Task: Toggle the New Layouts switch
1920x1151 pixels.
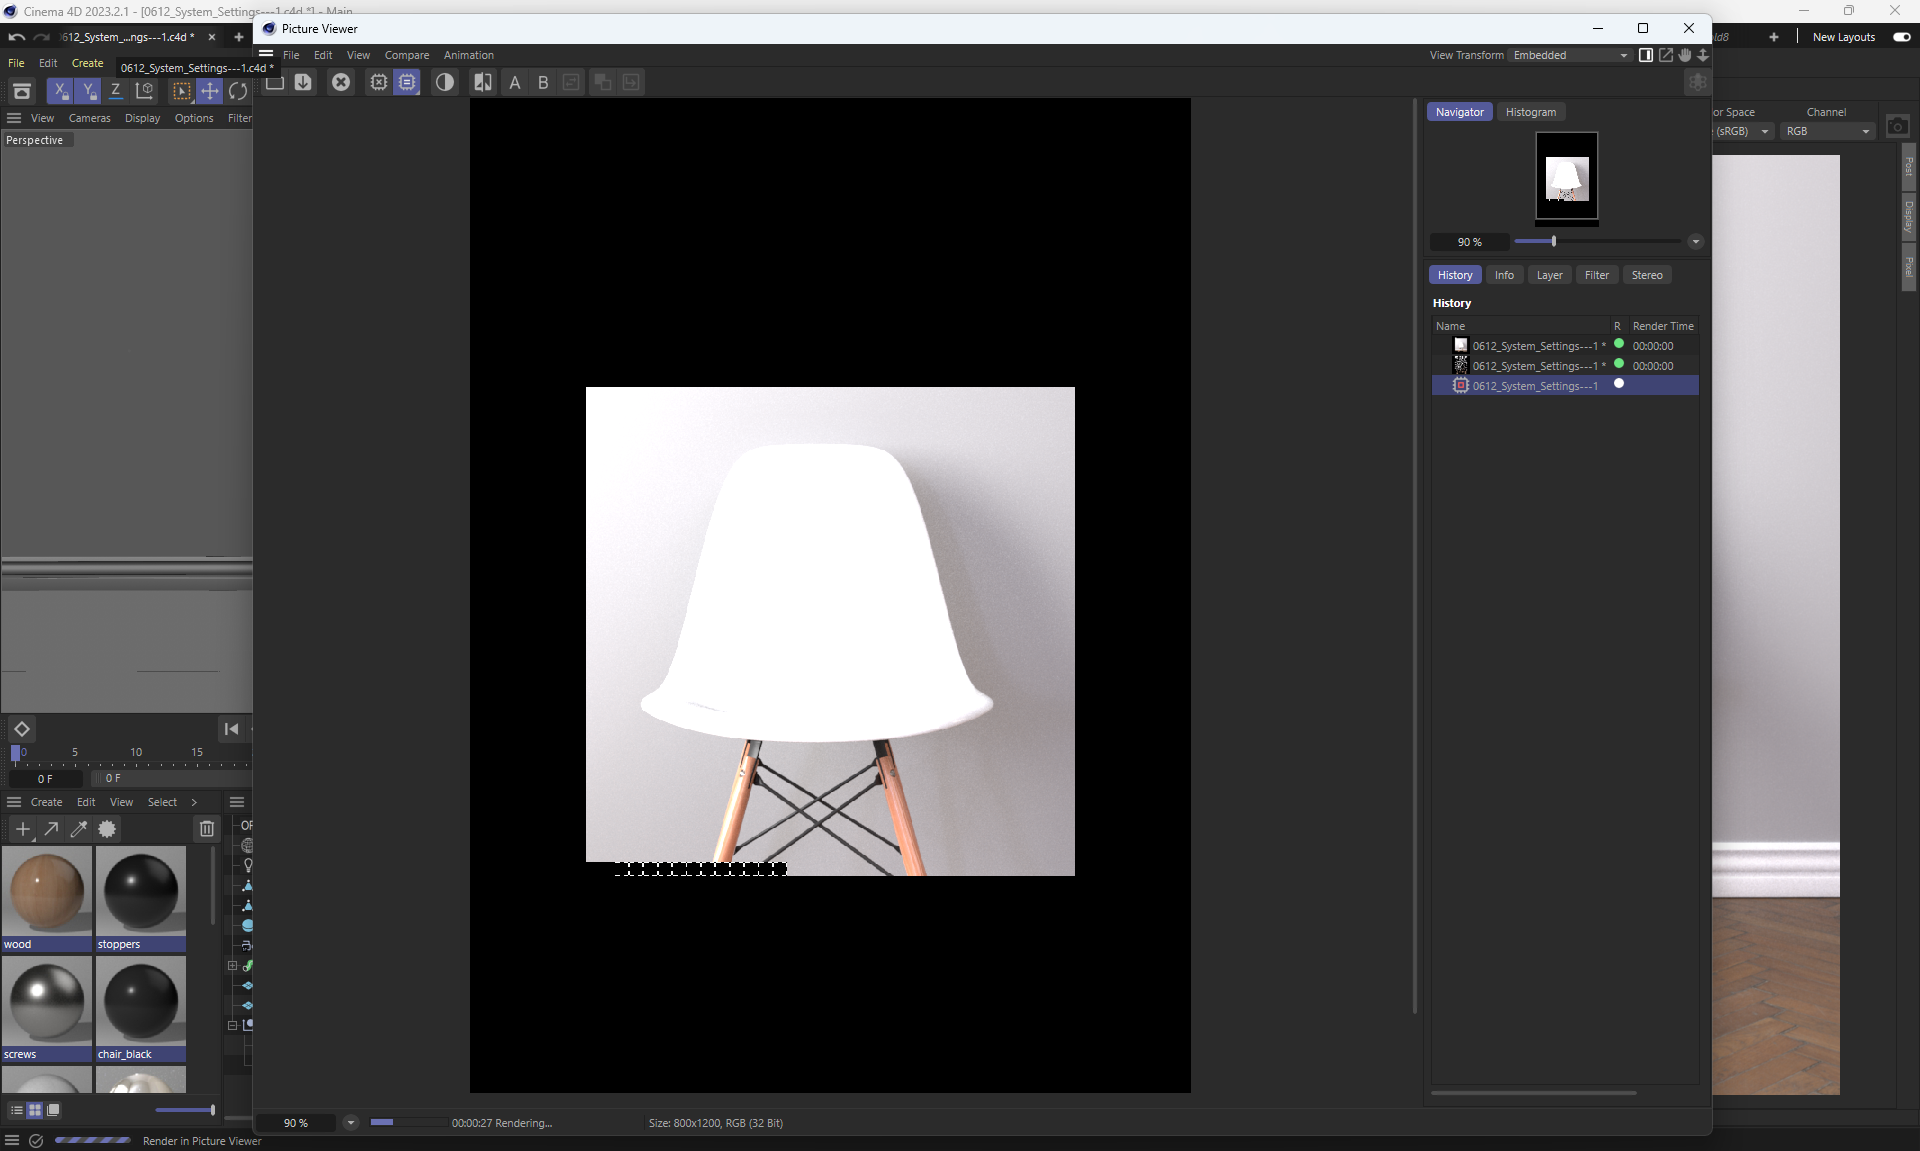Action: (x=1901, y=37)
